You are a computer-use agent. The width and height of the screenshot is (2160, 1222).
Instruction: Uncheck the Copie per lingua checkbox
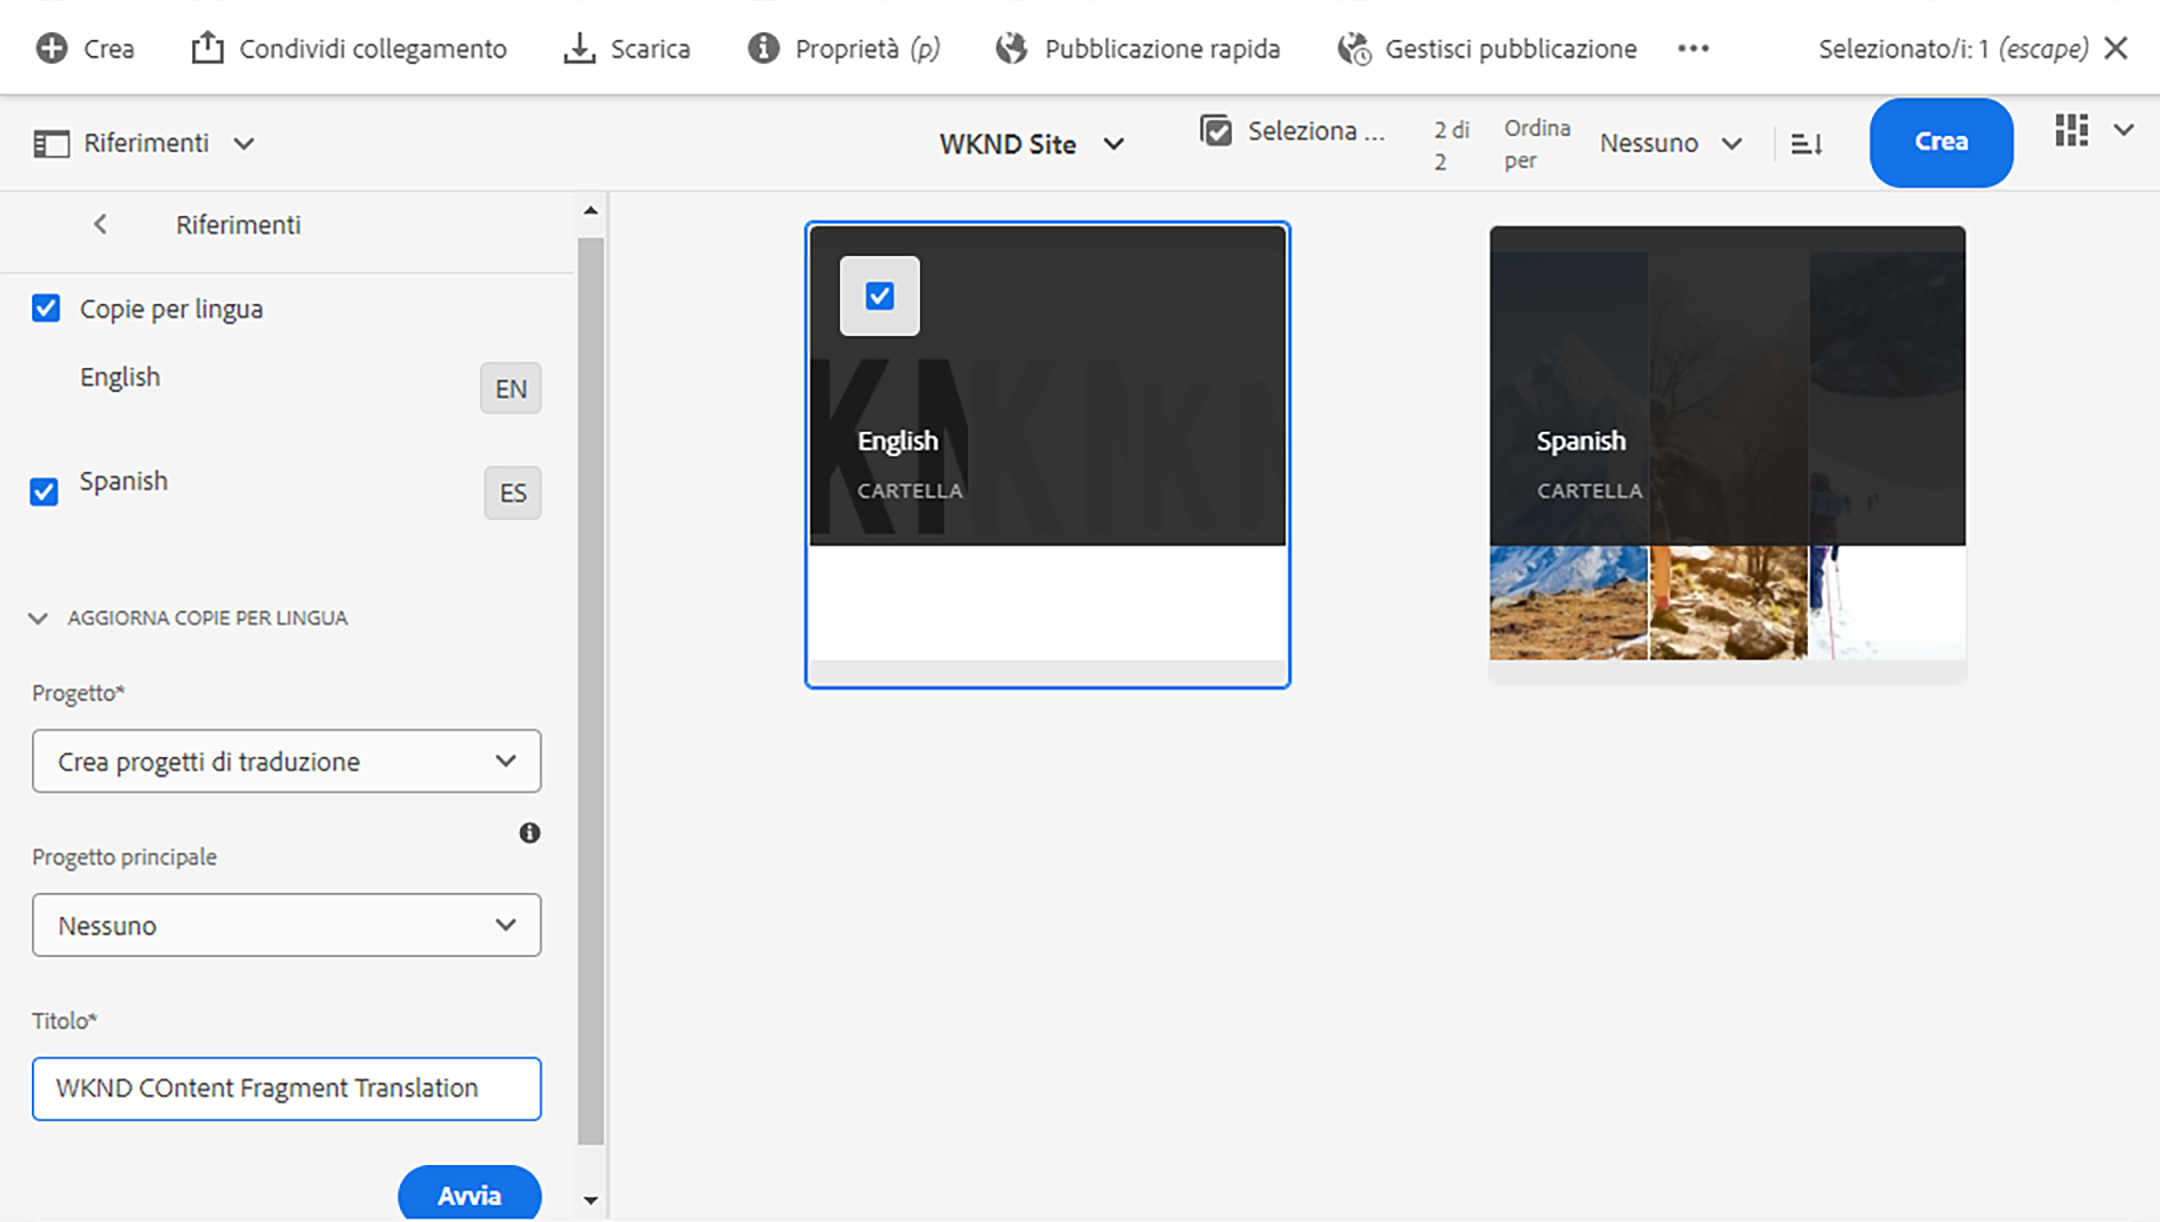(46, 308)
